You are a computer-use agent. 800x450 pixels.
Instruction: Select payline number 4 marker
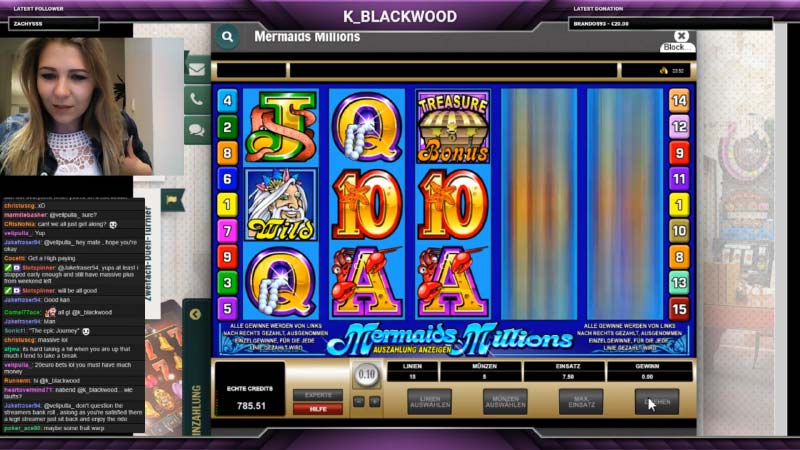point(228,101)
